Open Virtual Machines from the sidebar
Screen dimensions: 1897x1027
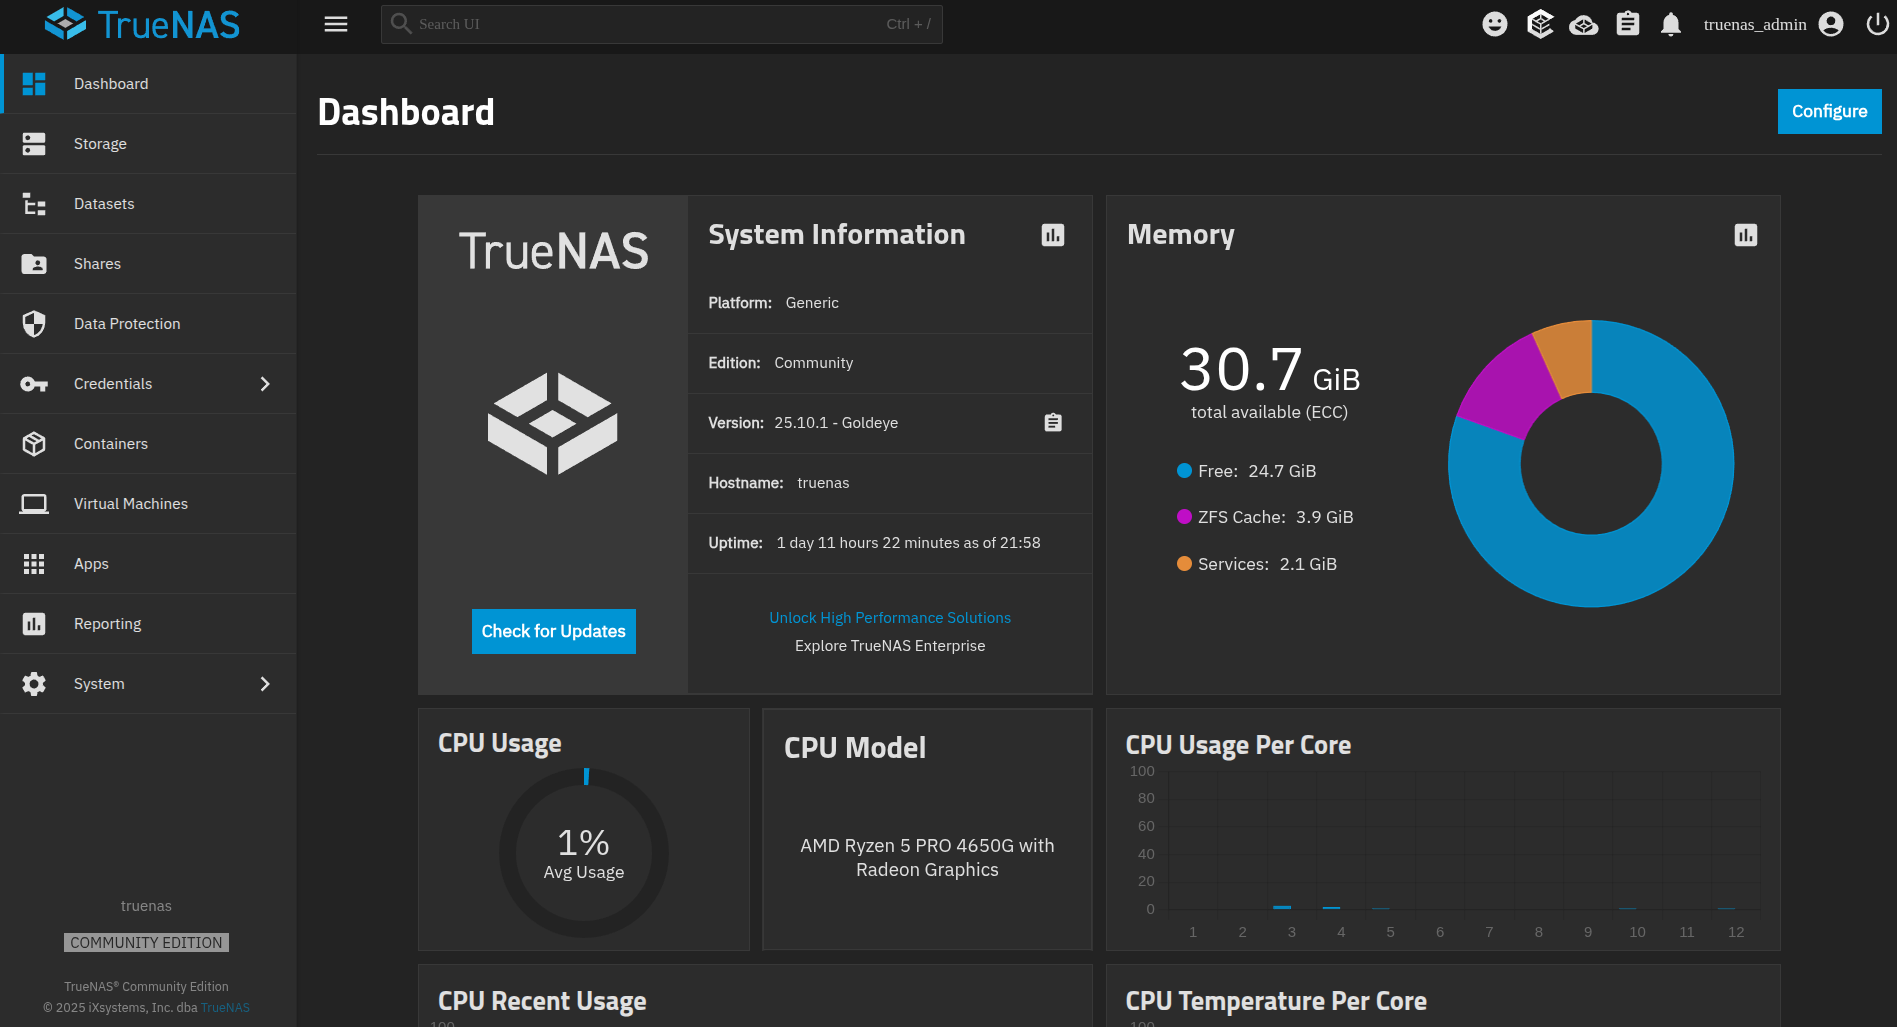pos(130,504)
